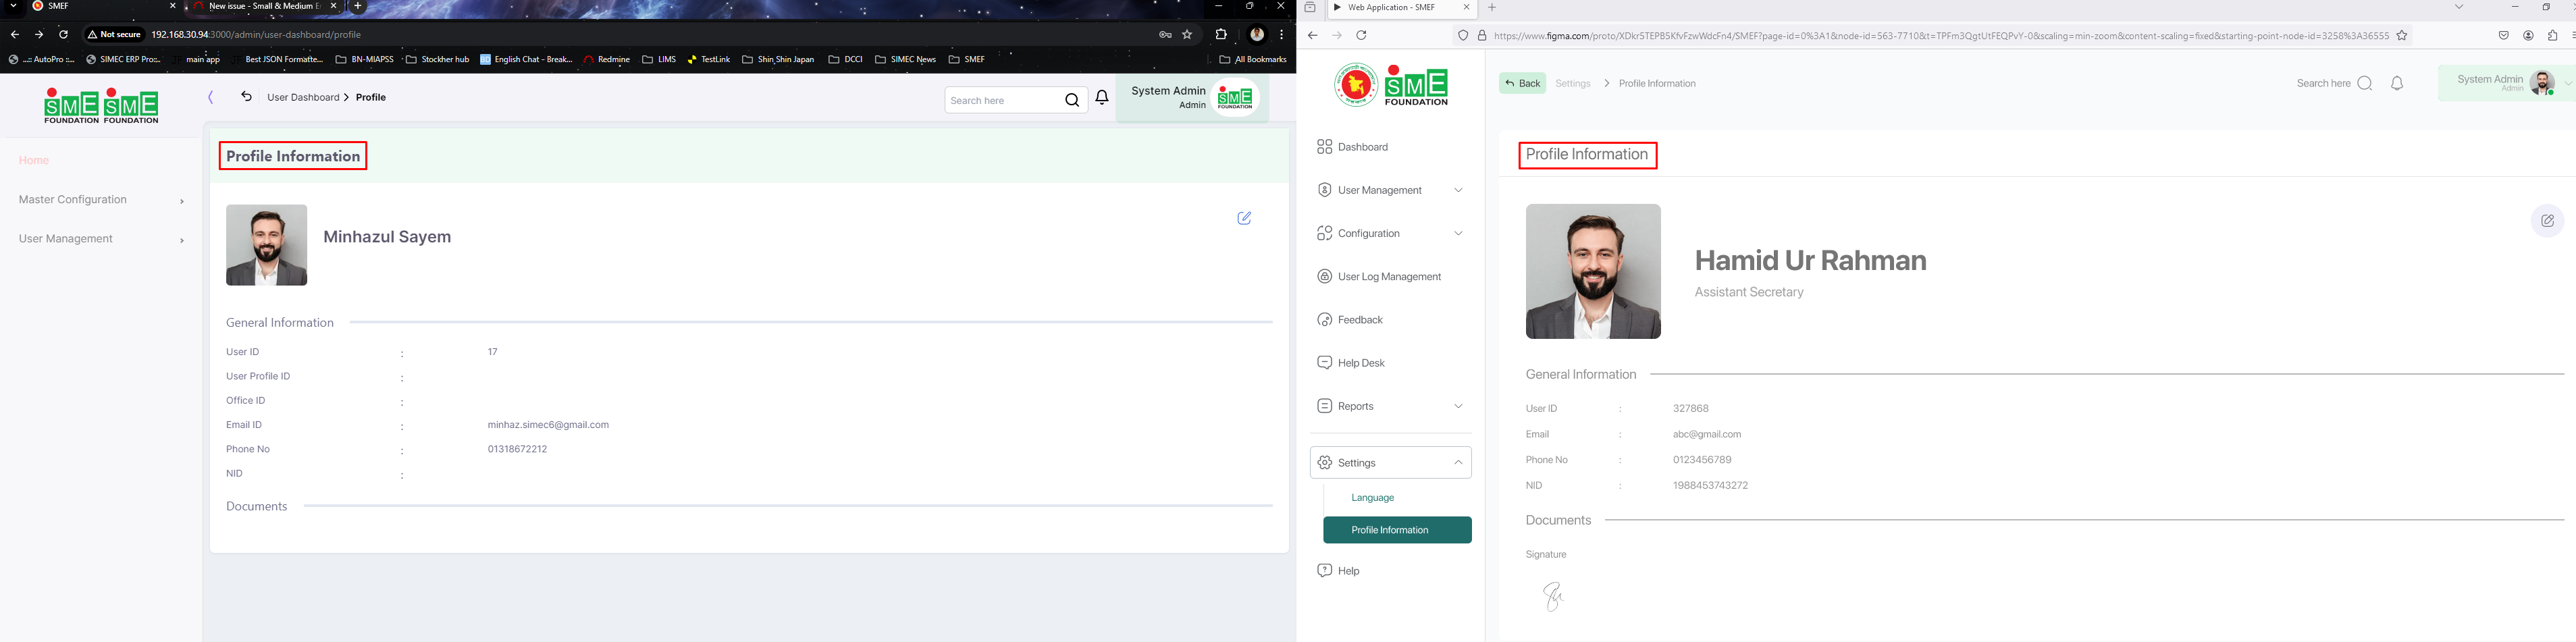Select Profile Information menu item in sidebar
This screenshot has height=642, width=2576.
tap(1397, 530)
